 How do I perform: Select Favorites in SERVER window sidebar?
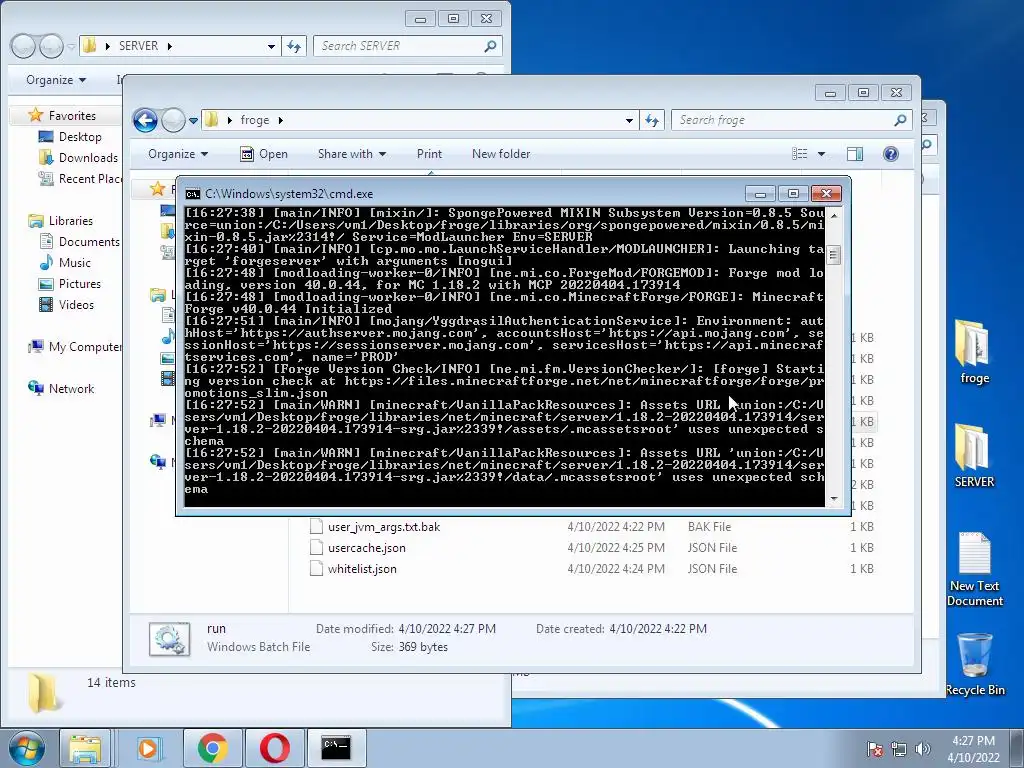tap(72, 116)
